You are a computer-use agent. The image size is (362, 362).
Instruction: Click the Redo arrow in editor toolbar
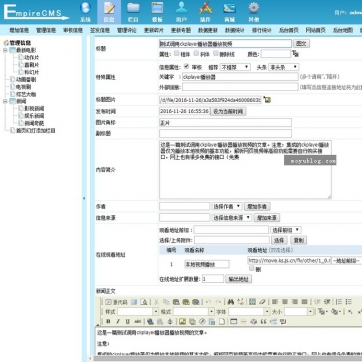click(x=218, y=302)
